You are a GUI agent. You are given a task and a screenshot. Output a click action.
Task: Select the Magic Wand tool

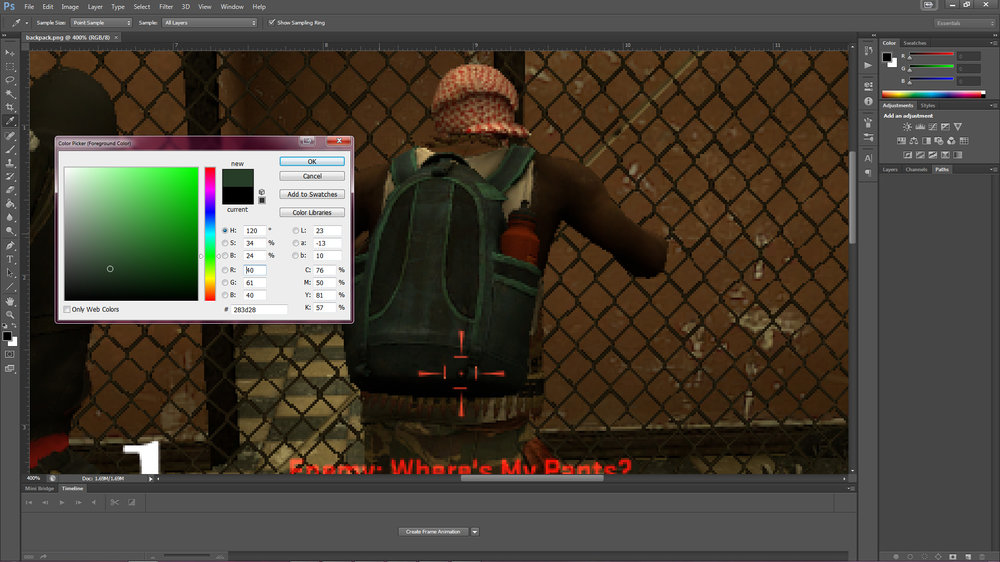[10, 94]
